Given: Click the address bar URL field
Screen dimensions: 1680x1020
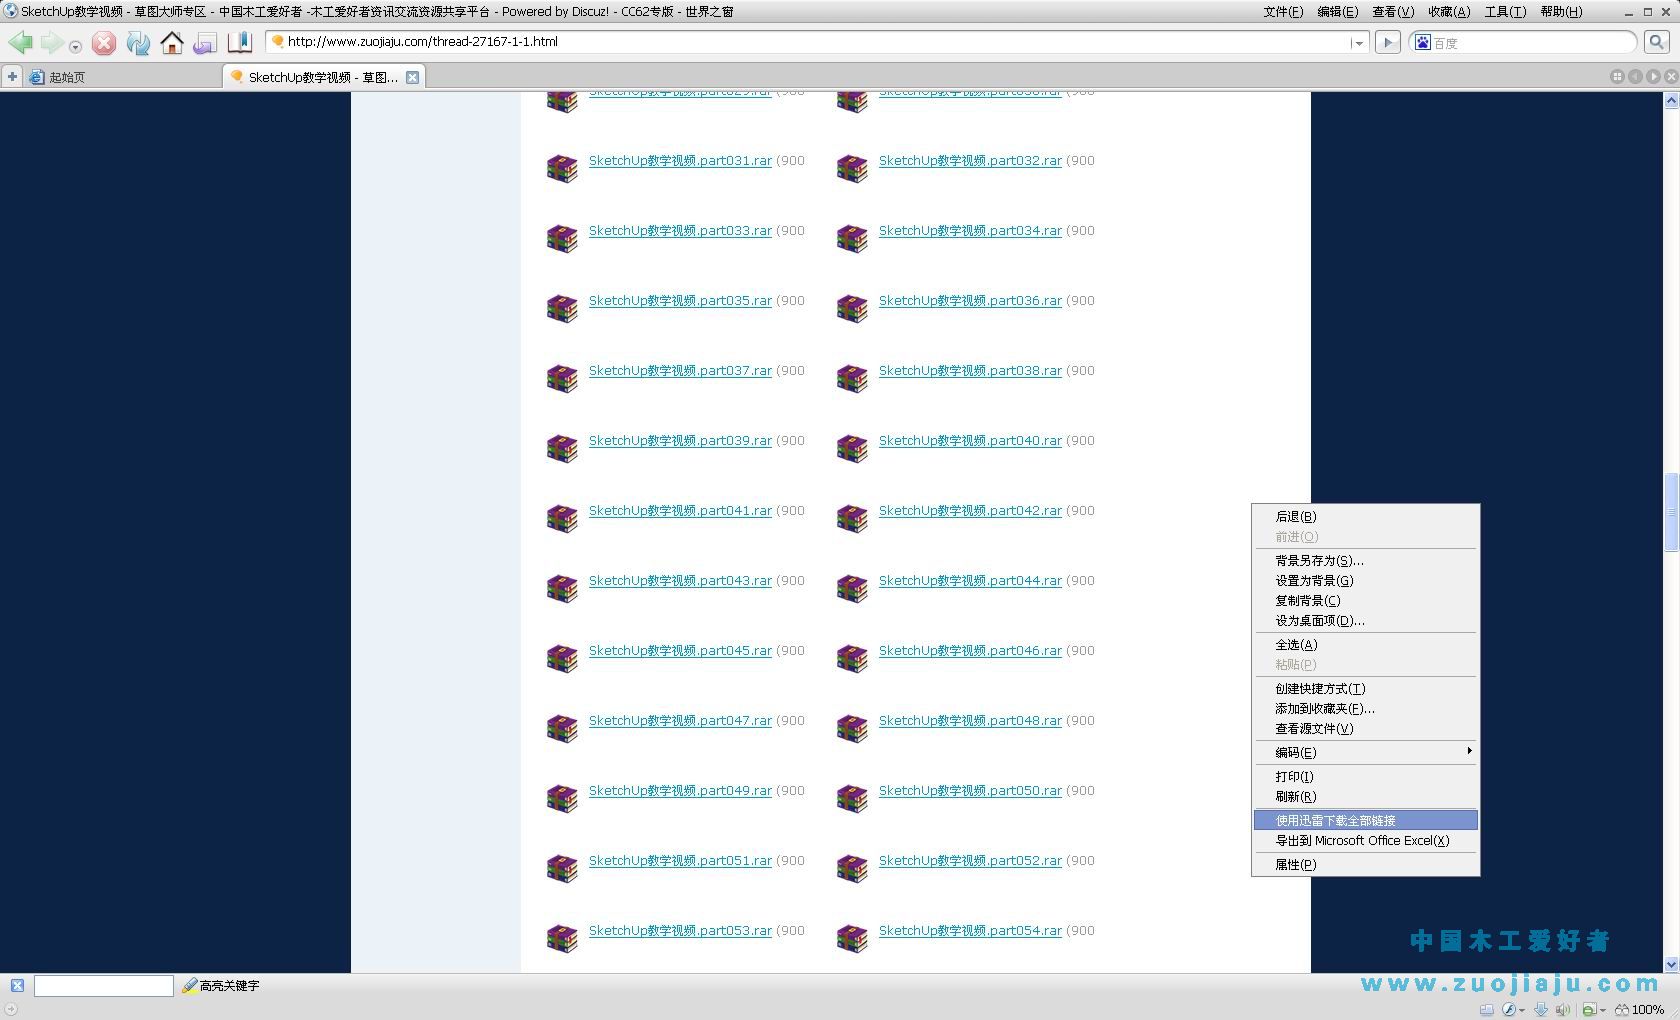Looking at the screenshot, I should [815, 42].
